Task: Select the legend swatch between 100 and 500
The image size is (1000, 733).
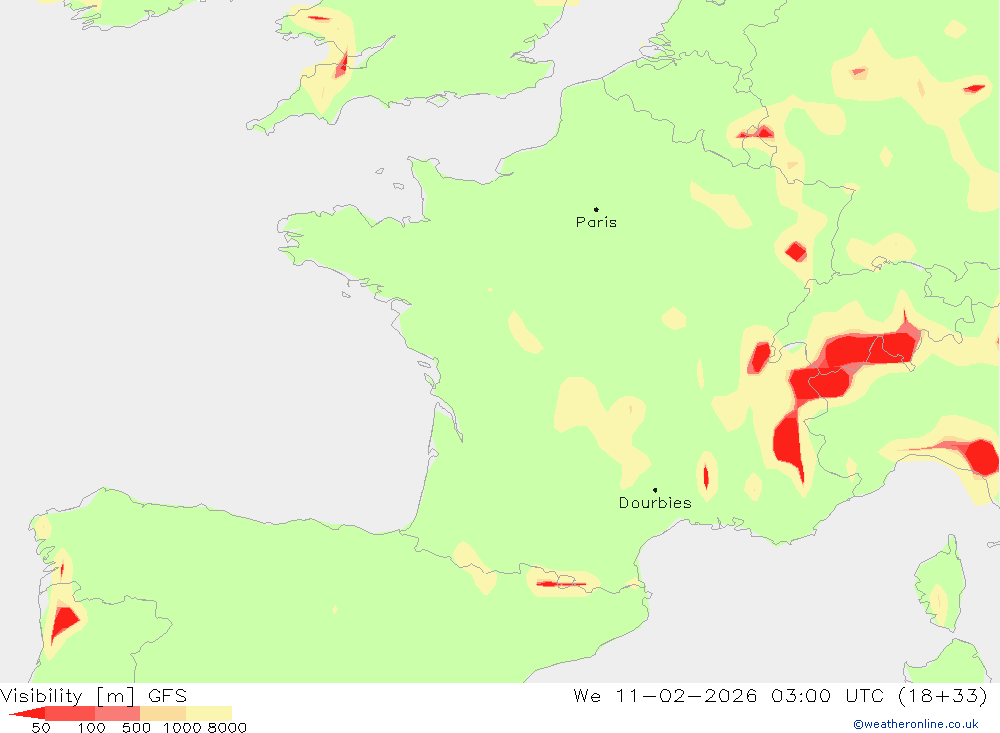Action: coord(117,713)
